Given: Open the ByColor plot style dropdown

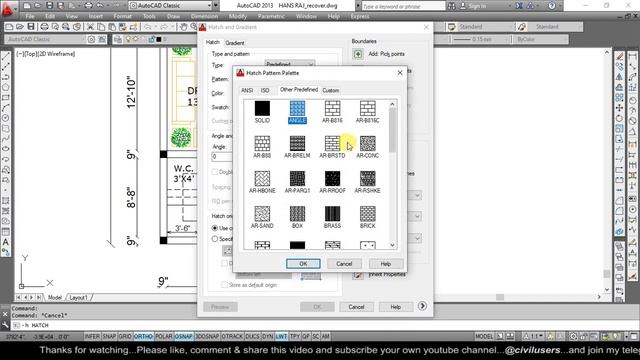Looking at the screenshot, I should coord(540,39).
